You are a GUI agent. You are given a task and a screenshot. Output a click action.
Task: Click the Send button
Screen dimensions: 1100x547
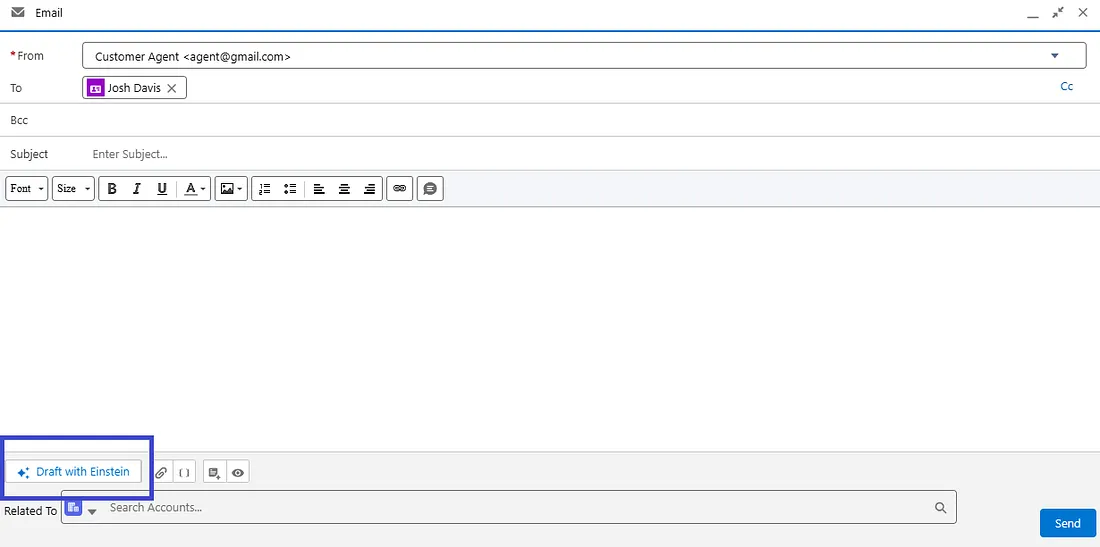(1068, 523)
